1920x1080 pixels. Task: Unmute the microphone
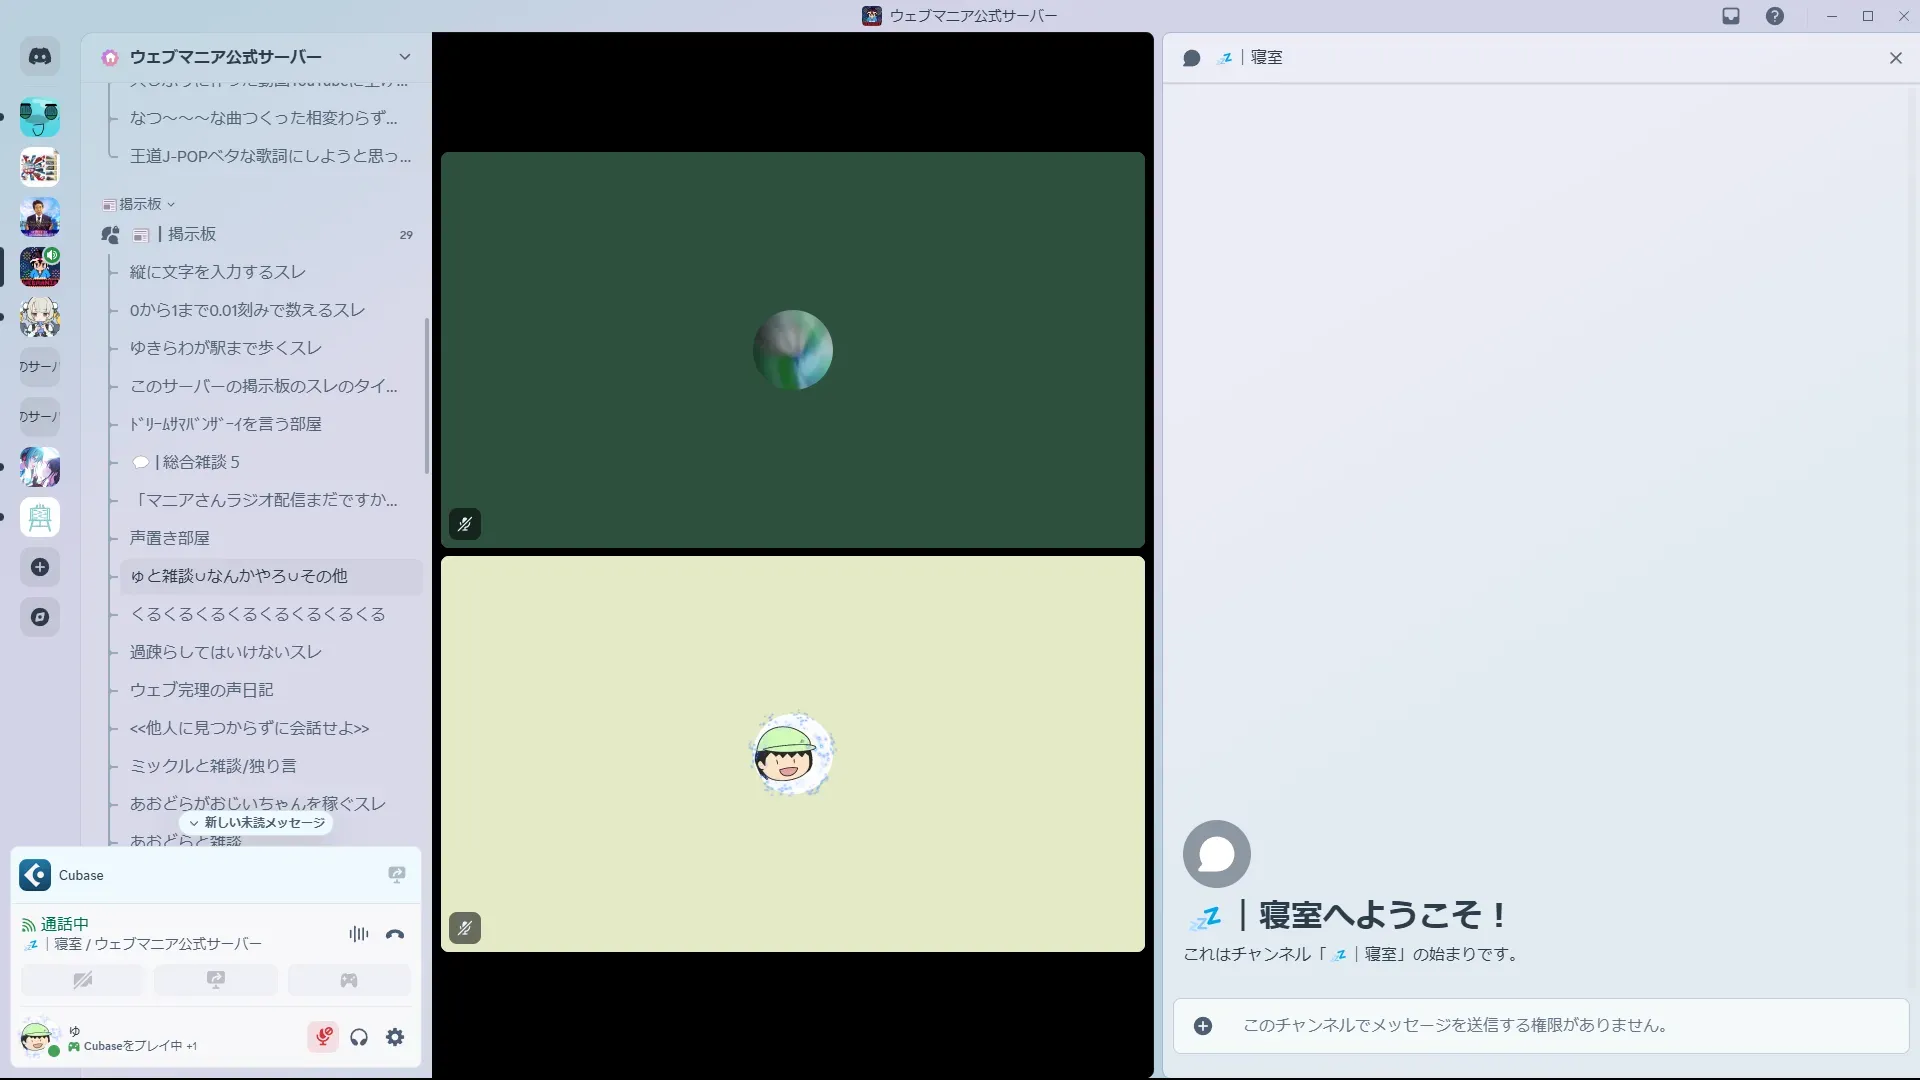[323, 1037]
